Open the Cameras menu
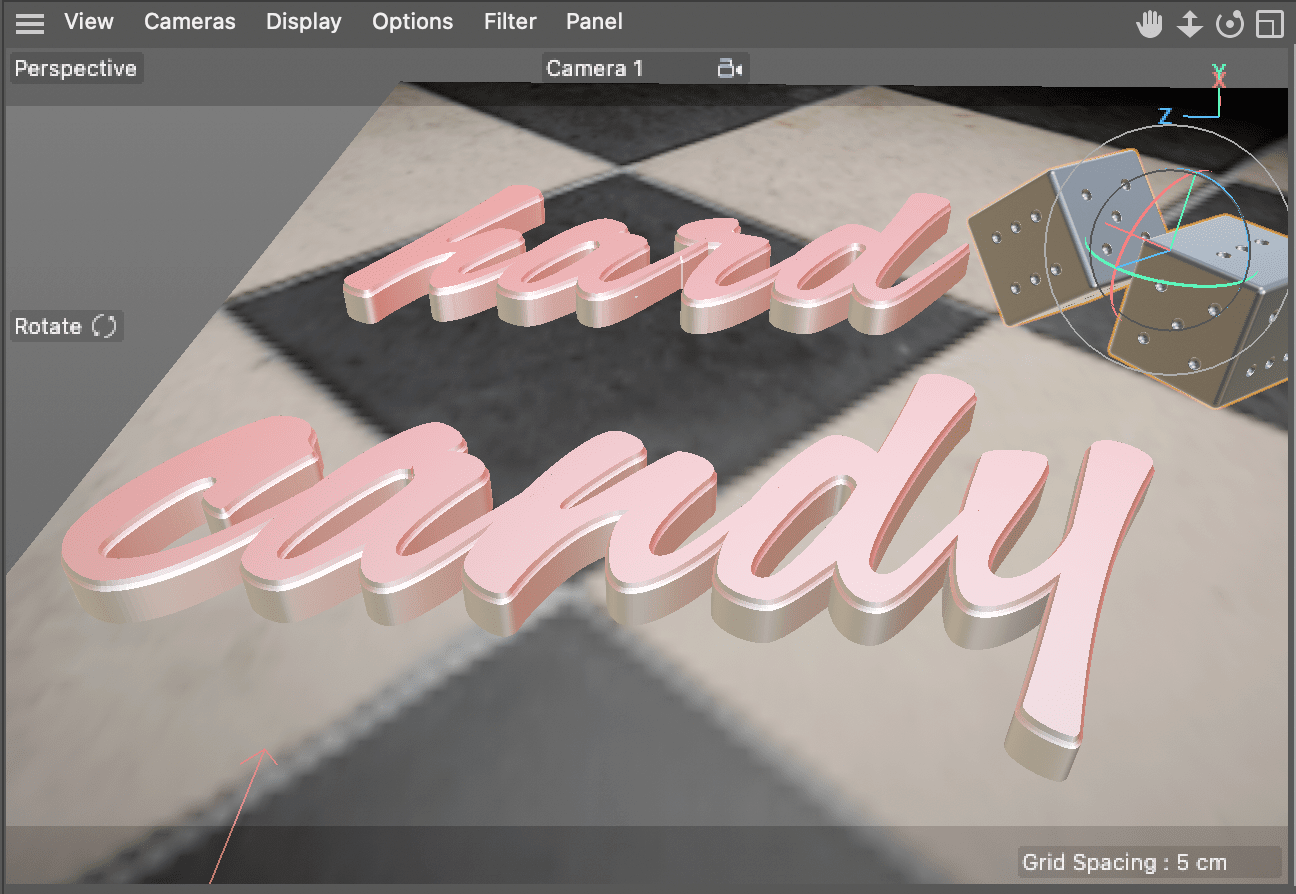The height and width of the screenshot is (894, 1296). [x=189, y=21]
